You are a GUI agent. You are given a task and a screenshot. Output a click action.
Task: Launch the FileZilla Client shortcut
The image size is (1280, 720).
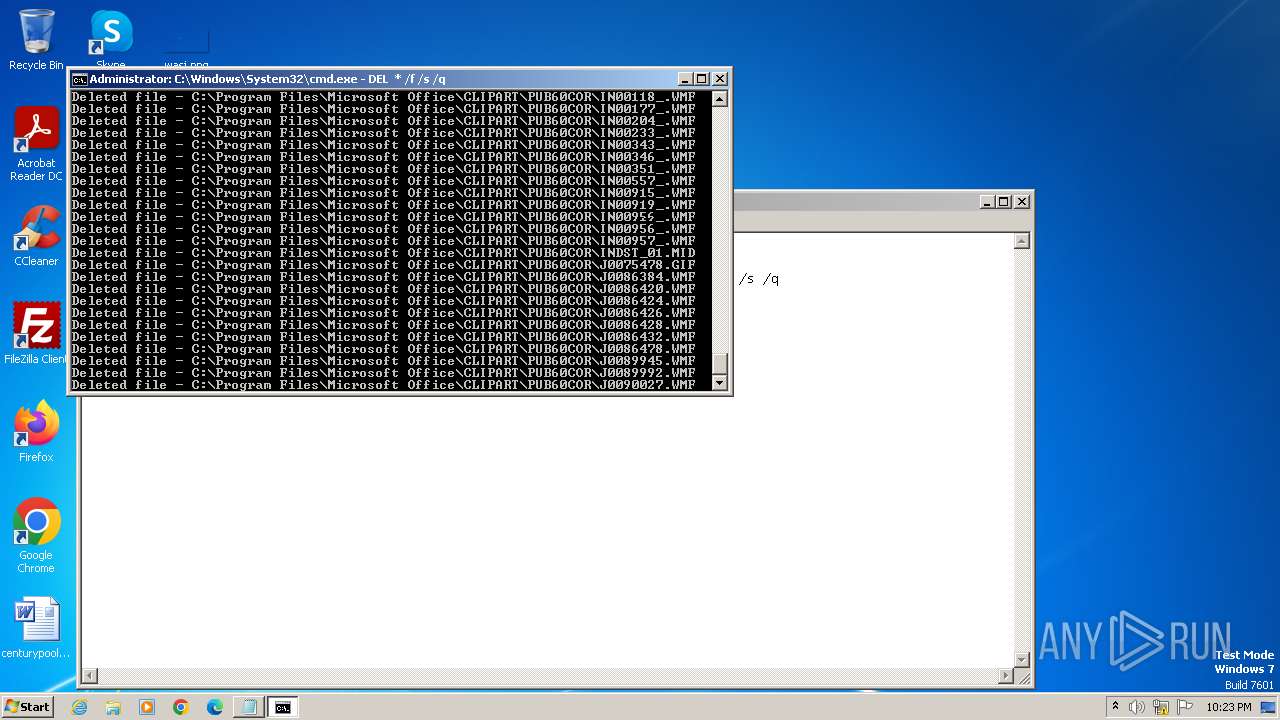click(36, 334)
